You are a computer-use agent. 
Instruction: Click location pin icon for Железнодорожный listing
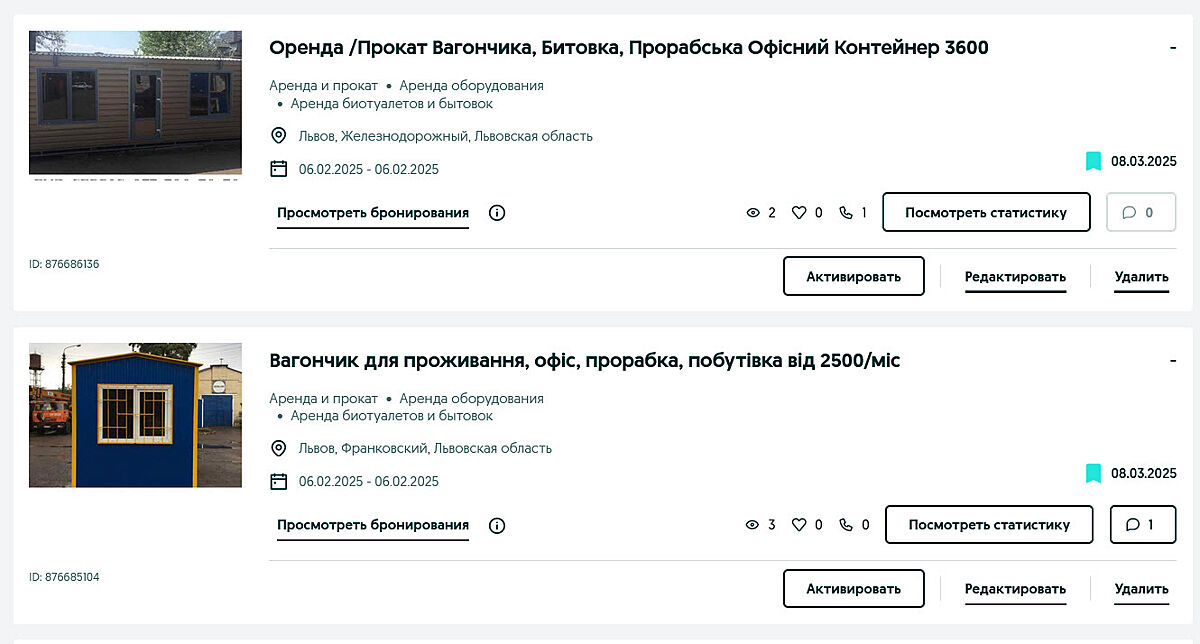(279, 136)
